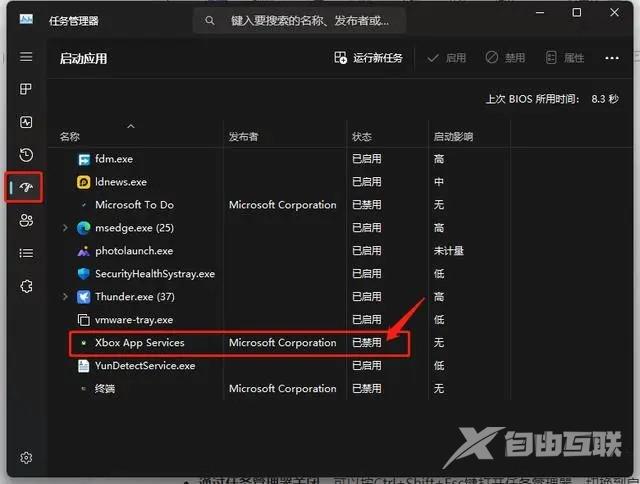This screenshot has width=640, height=484.
Task: Open the hamburger navigation menu
Action: tap(26, 56)
